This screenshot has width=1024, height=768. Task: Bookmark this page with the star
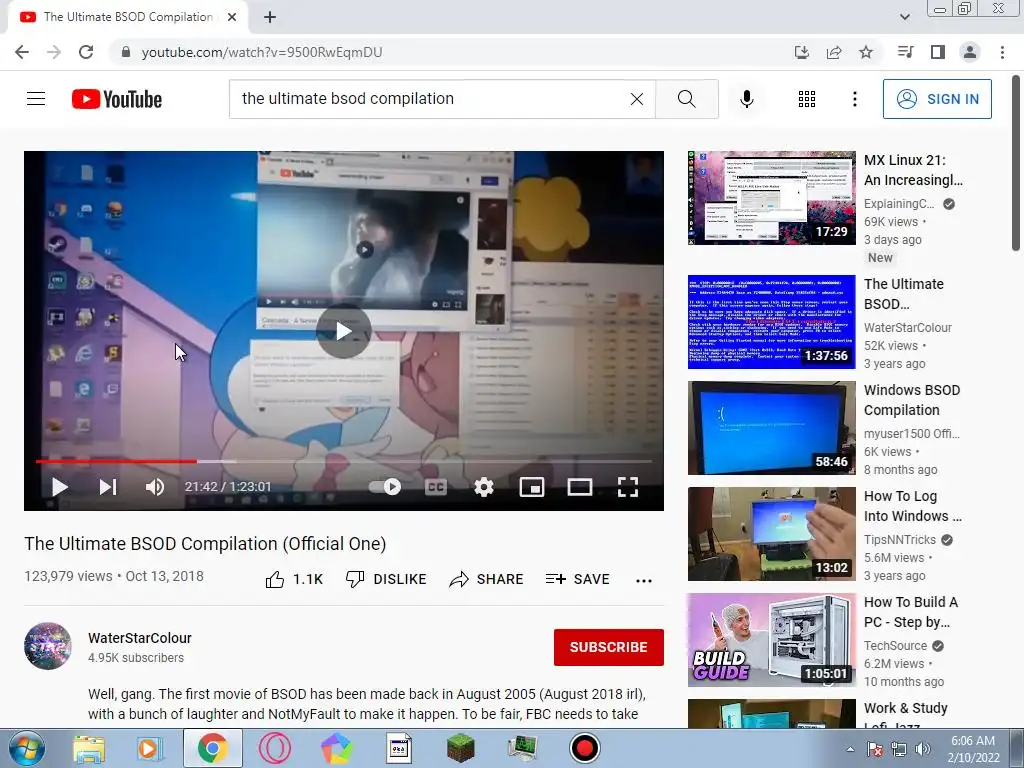pyautogui.click(x=866, y=52)
